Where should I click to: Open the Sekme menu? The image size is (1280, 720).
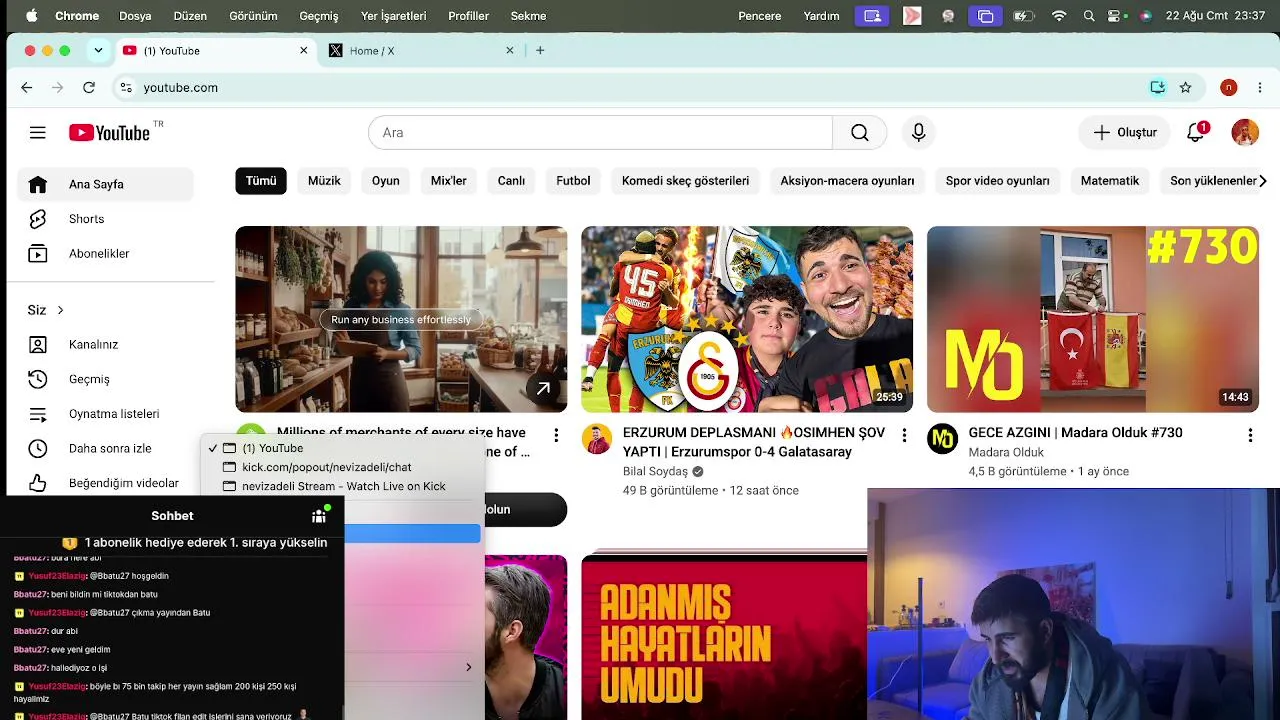coord(528,16)
